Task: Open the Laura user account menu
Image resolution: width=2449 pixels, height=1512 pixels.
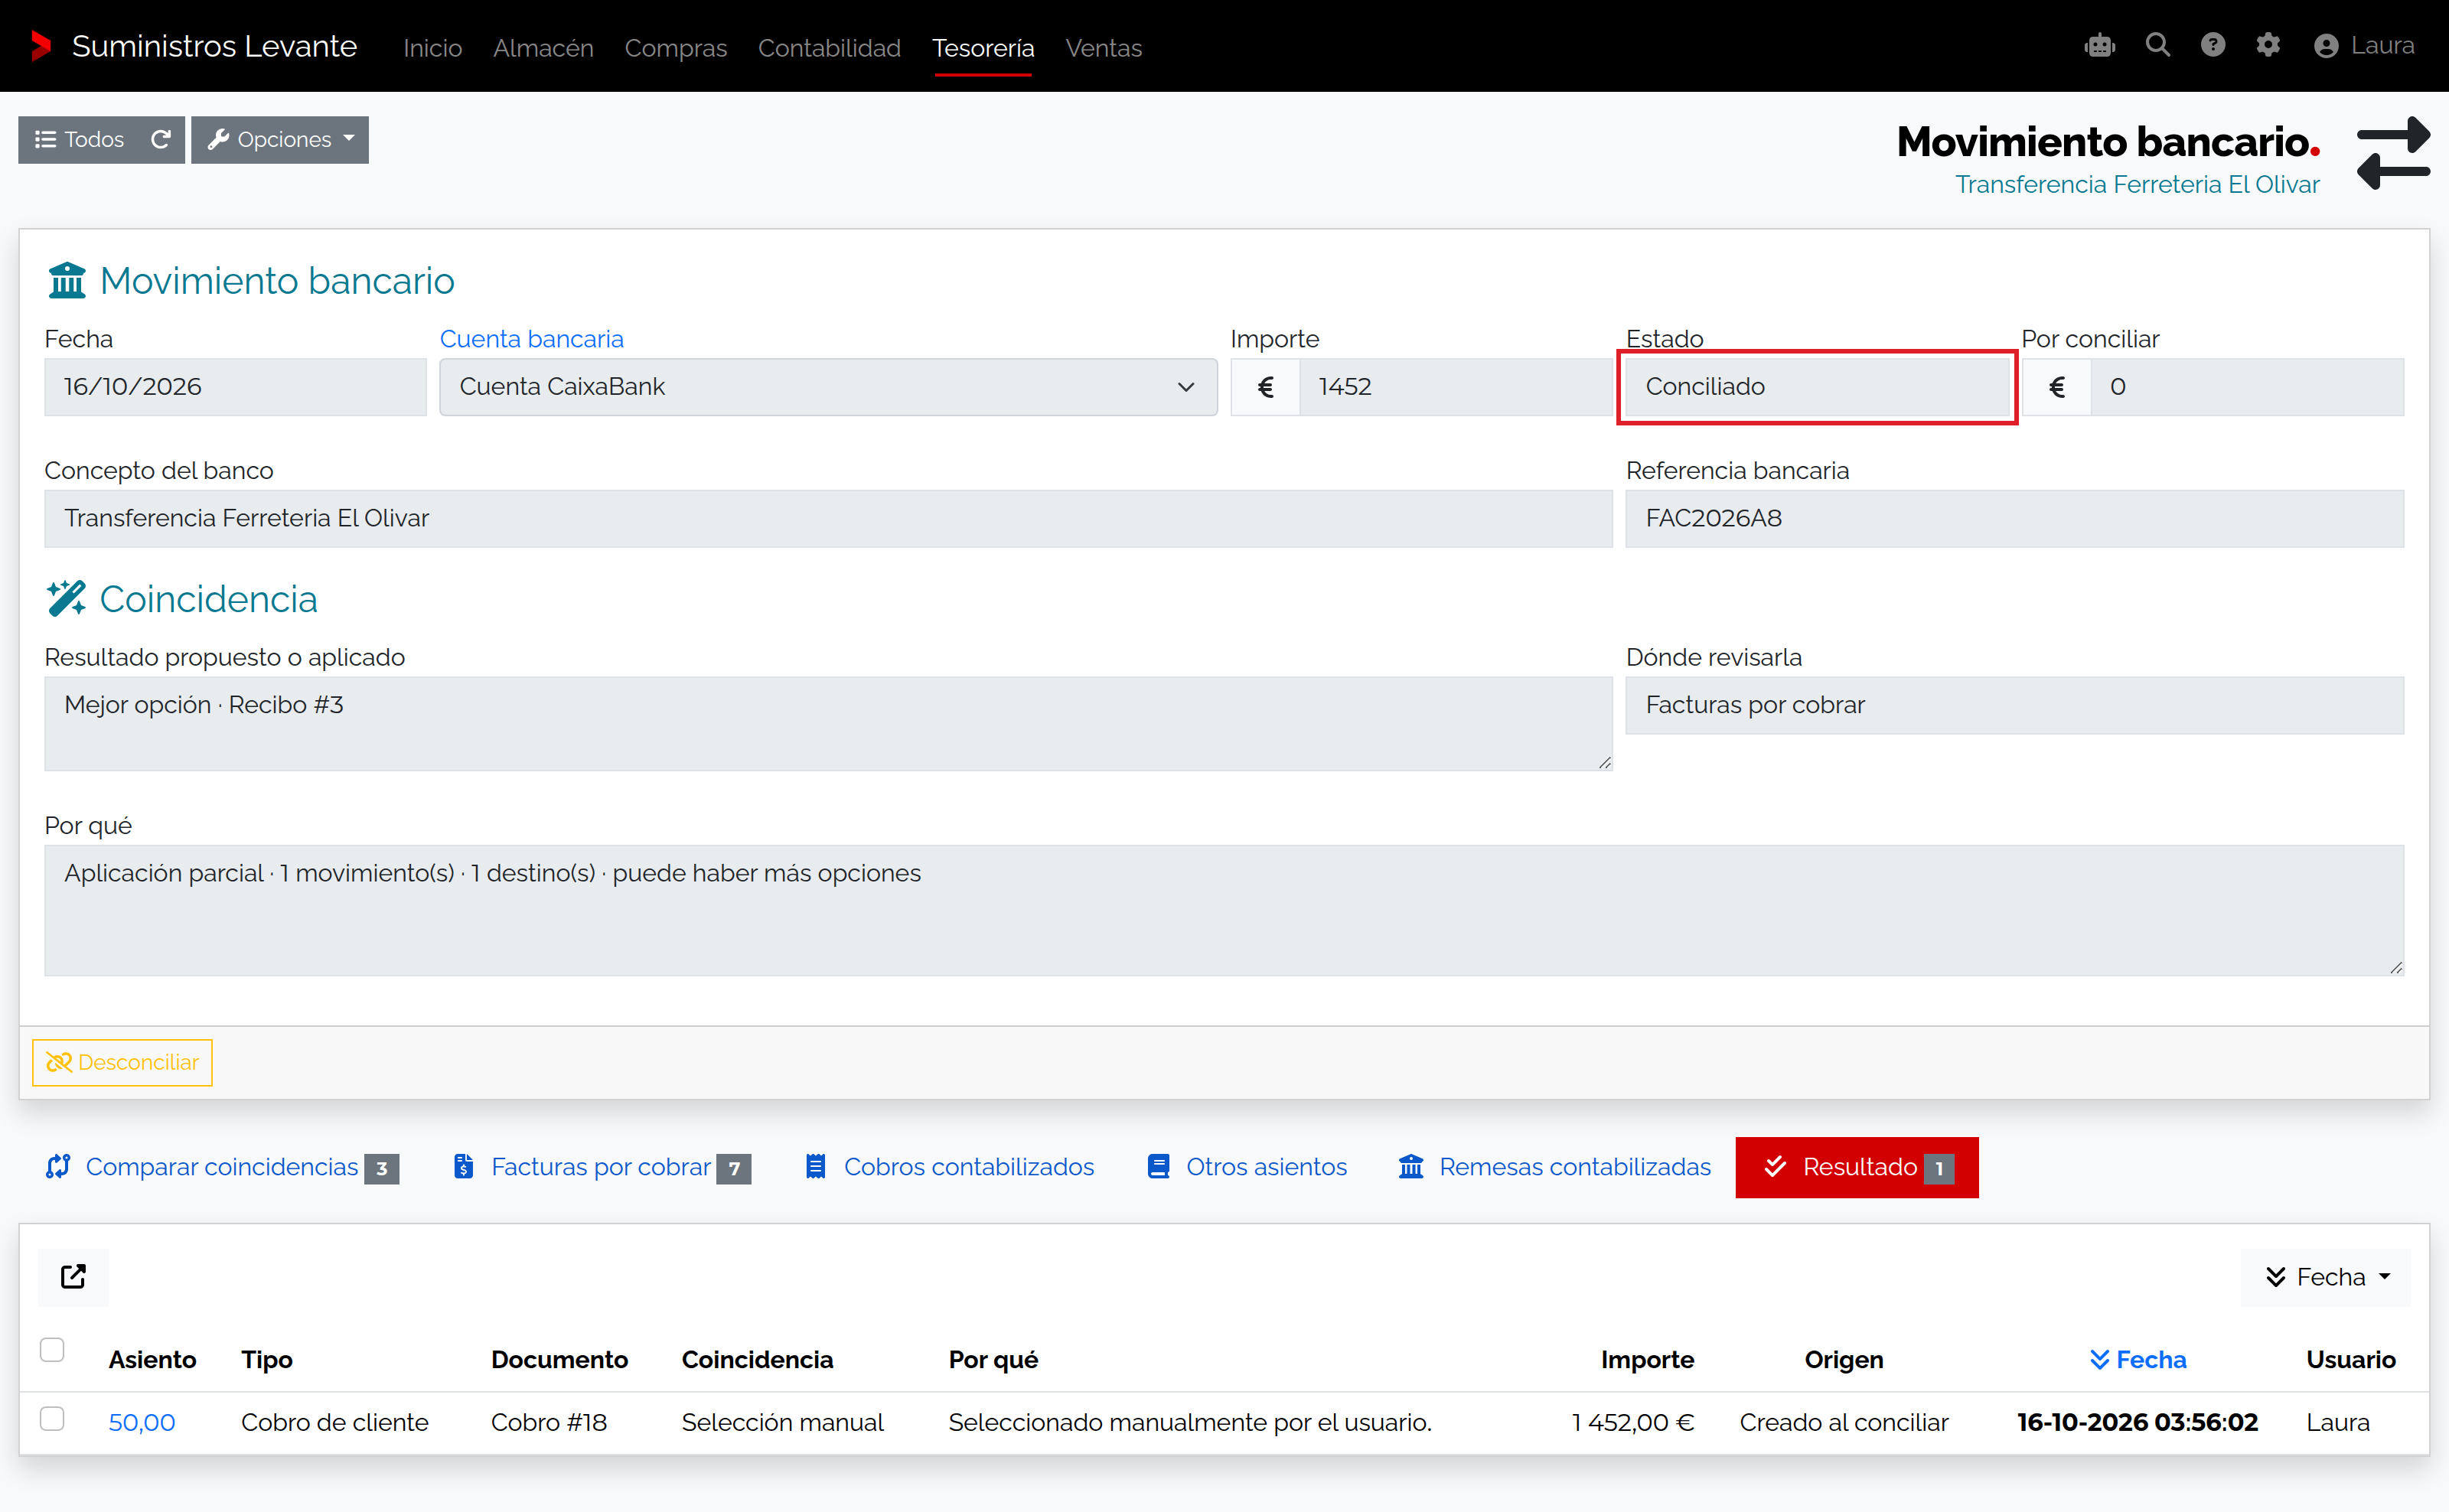Action: [2364, 46]
